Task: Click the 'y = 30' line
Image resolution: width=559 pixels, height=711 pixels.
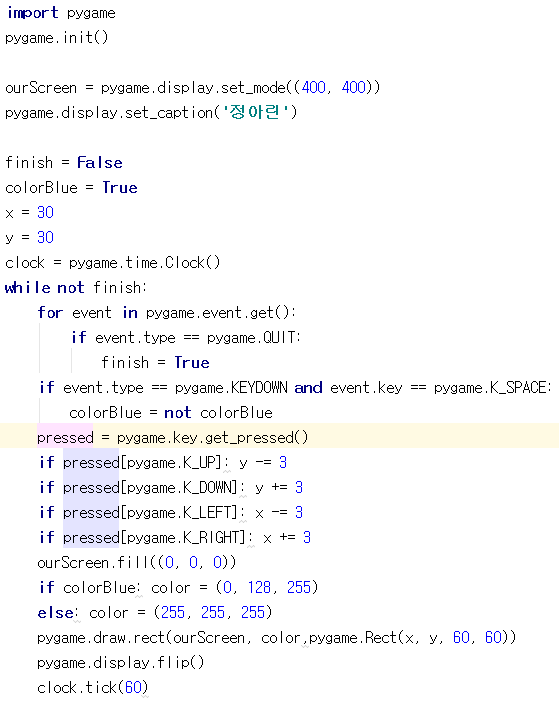Action: coord(29,237)
